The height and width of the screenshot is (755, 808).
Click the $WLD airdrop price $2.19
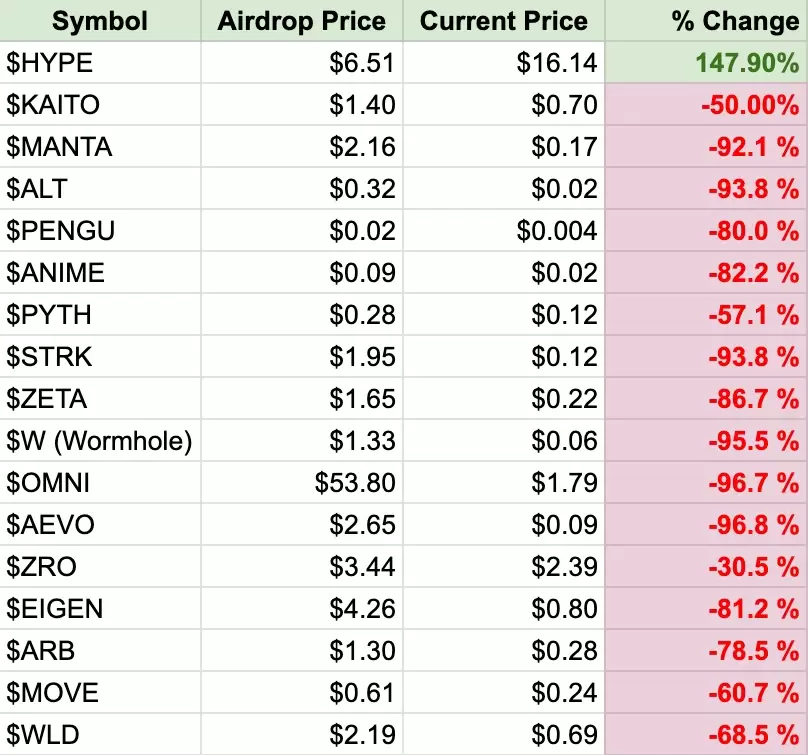301,735
